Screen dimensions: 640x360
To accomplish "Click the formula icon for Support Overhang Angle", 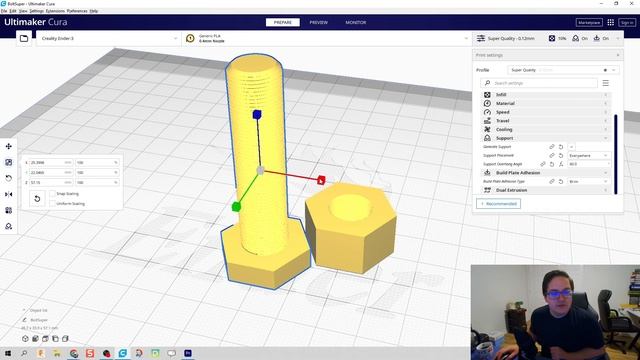I will pyautogui.click(x=561, y=164).
